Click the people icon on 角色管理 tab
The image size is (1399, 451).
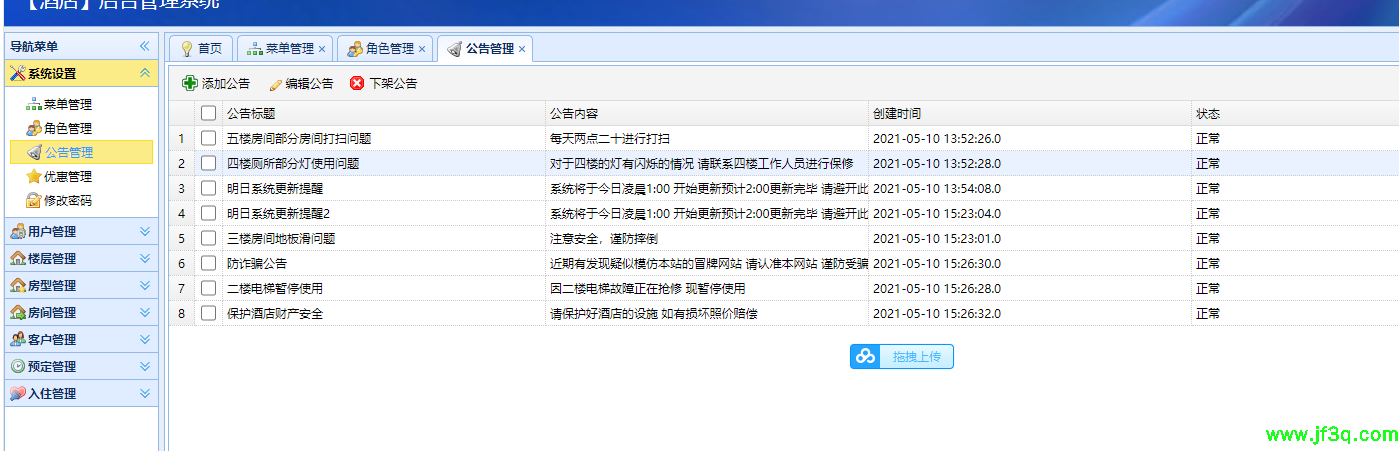click(355, 48)
